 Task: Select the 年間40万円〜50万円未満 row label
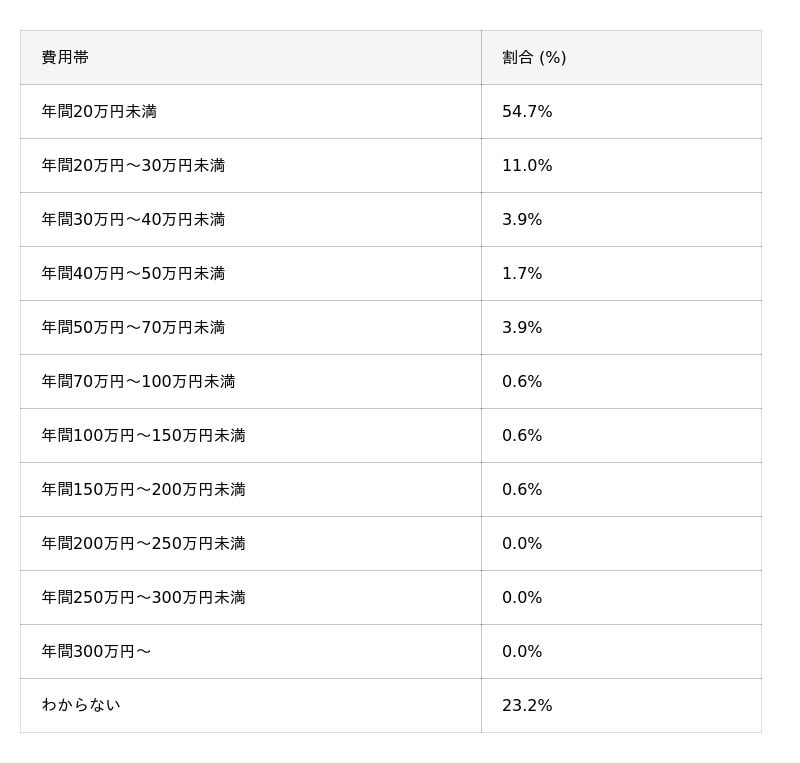click(133, 274)
